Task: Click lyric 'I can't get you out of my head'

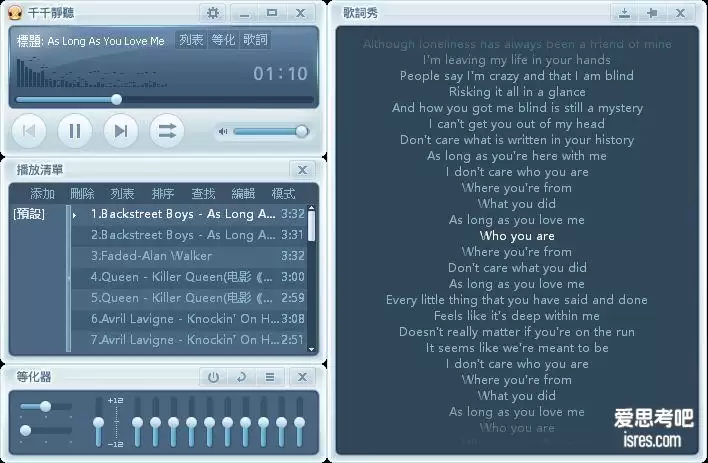Action: click(x=517, y=124)
